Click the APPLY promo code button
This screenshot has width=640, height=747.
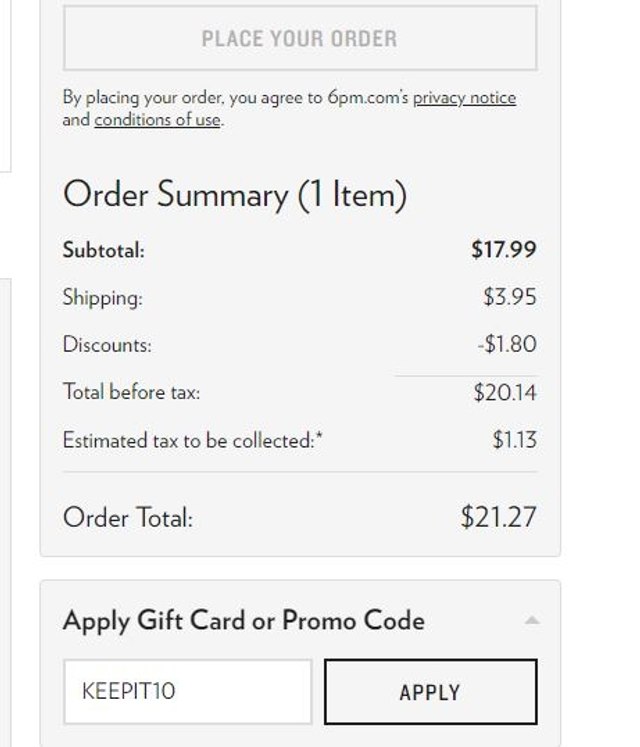(x=431, y=692)
